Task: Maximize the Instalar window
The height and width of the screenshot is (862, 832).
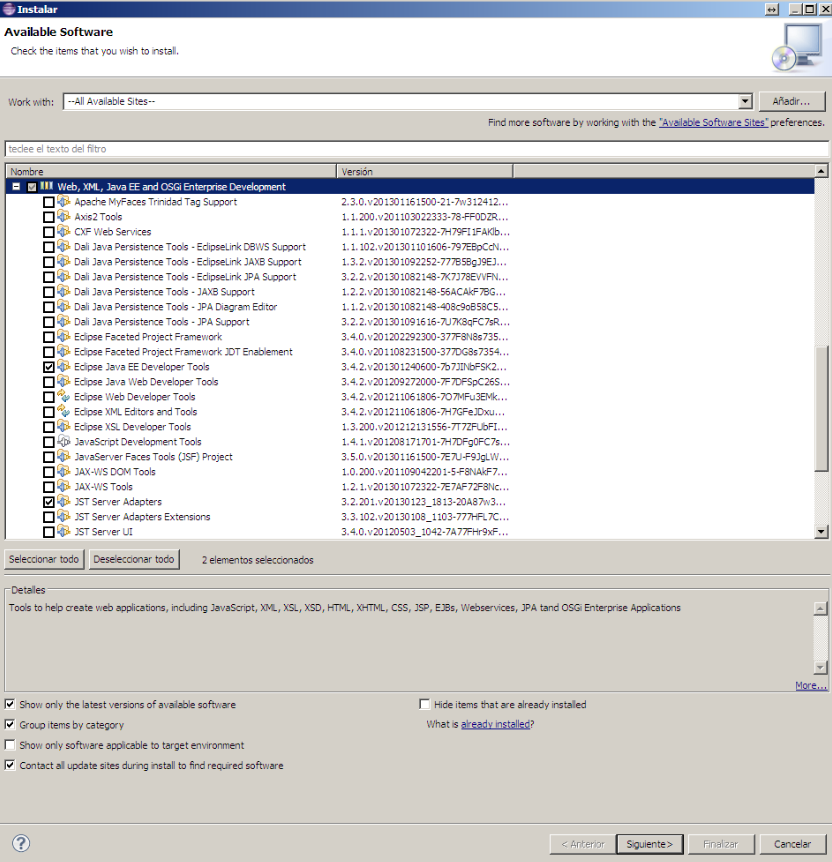Action: point(810,9)
